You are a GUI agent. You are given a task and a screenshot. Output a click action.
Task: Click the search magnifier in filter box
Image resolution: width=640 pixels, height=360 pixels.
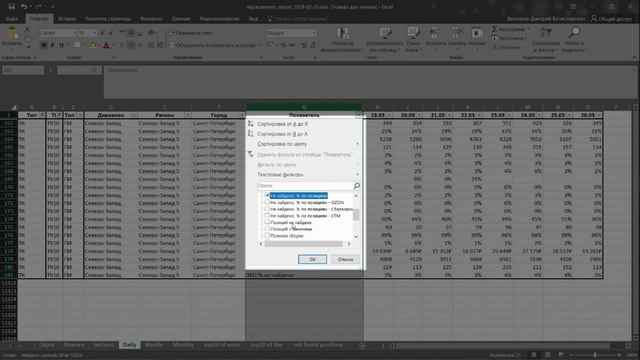tap(356, 186)
